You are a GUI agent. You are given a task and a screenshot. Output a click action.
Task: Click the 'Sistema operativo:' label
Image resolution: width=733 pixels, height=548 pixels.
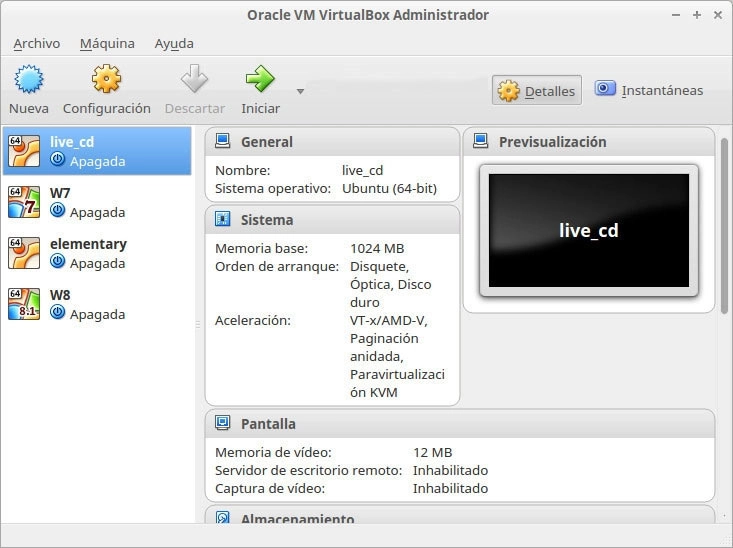[273, 189]
